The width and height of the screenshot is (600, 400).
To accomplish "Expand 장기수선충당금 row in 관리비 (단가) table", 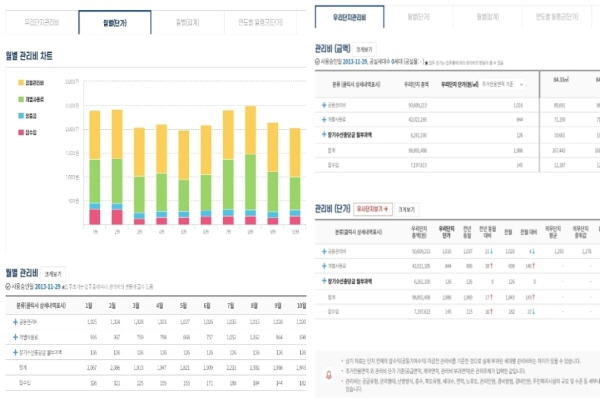I will point(324,281).
